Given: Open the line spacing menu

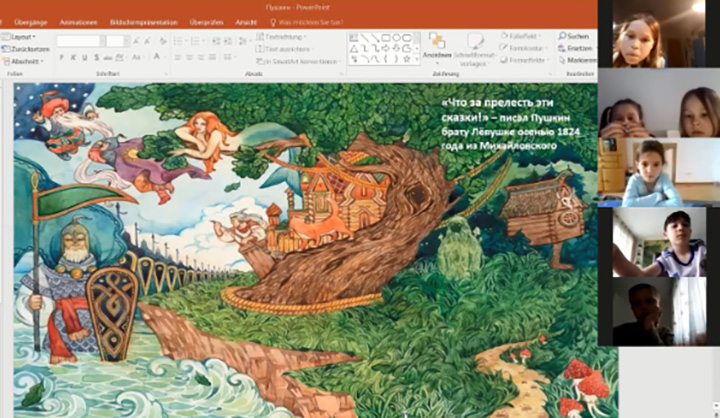Looking at the screenshot, I should [x=243, y=41].
